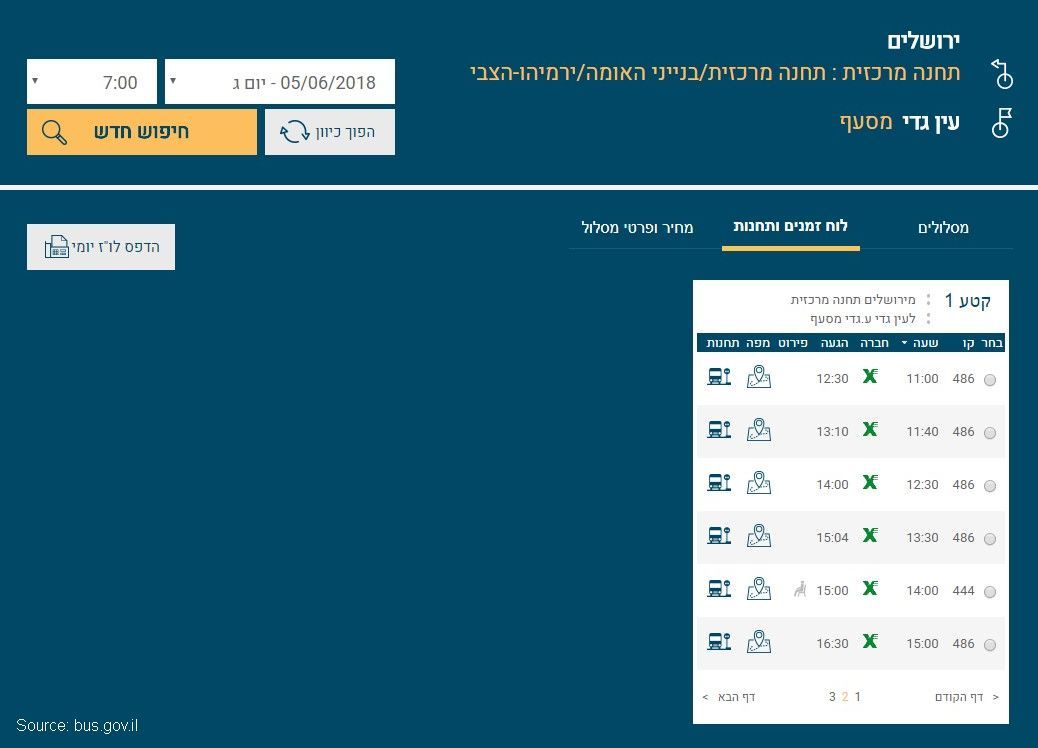This screenshot has height=748, width=1038.
Task: Click the חיפוש חדש search button
Action: pos(142,132)
